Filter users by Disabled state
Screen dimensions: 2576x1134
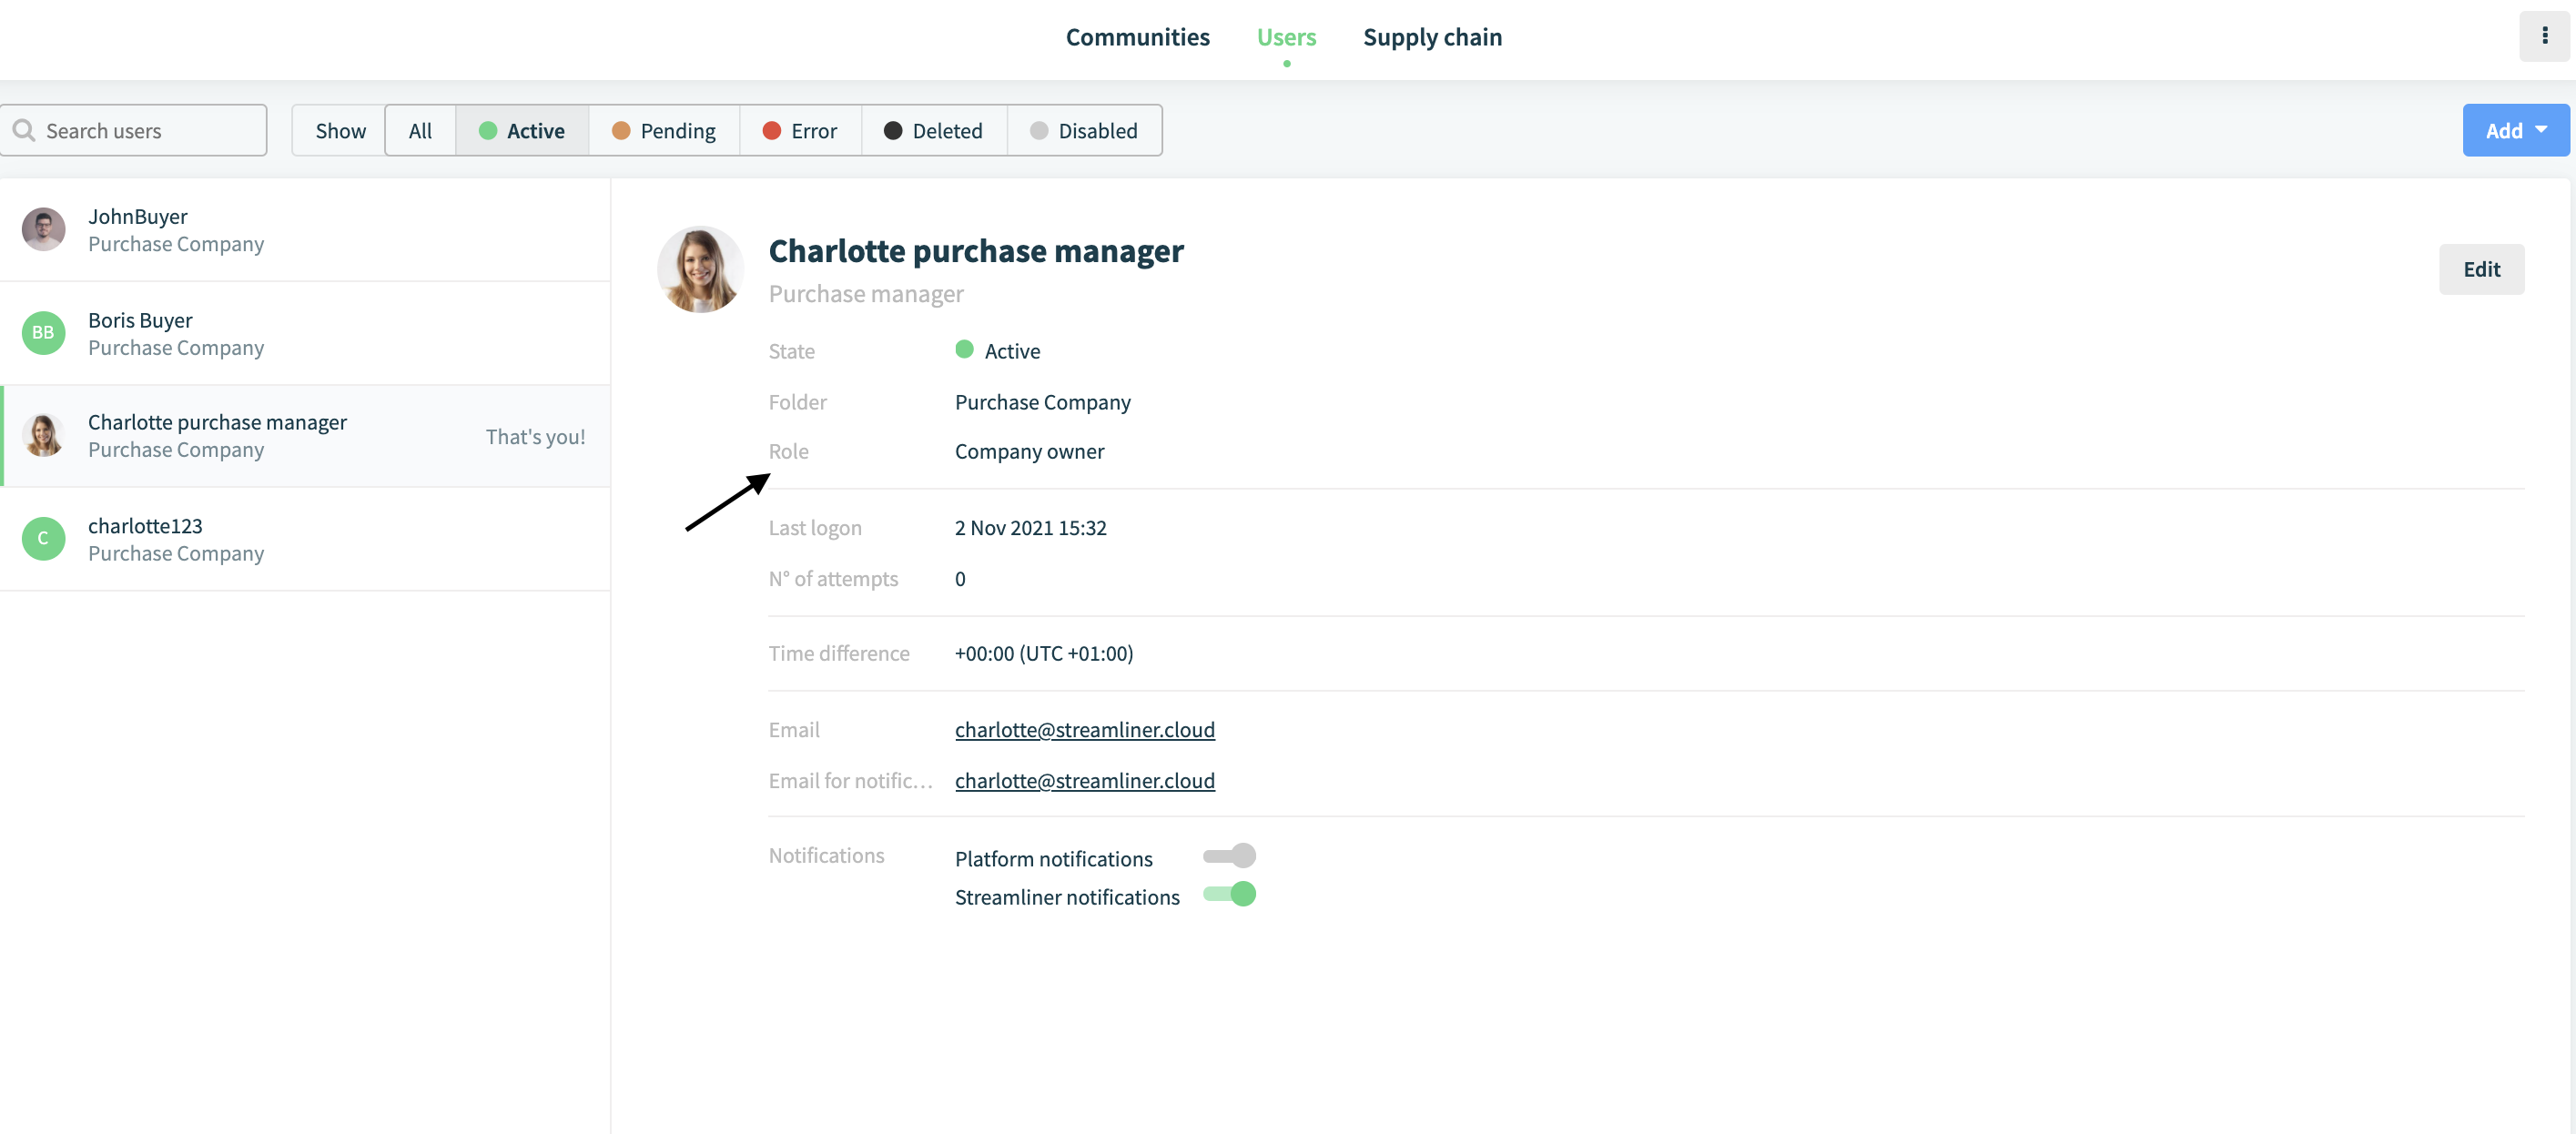[1084, 130]
